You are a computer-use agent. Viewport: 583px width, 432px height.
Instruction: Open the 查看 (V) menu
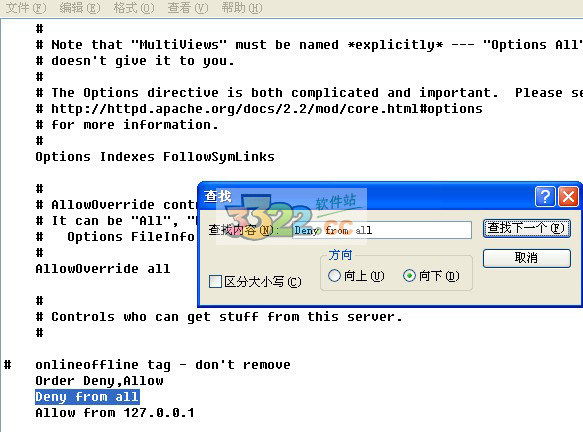click(x=188, y=8)
